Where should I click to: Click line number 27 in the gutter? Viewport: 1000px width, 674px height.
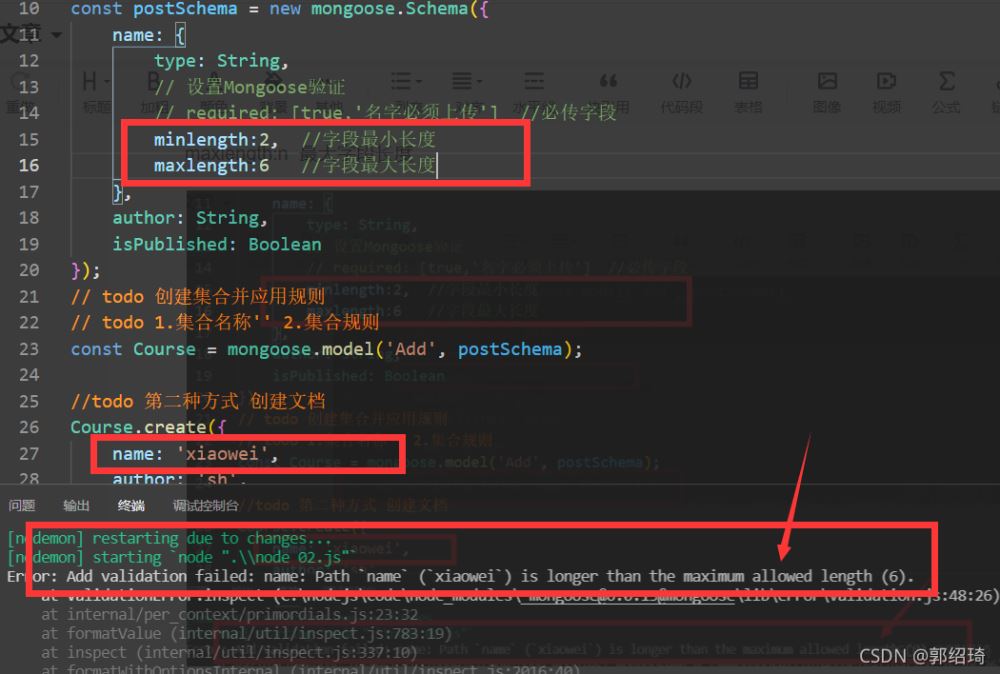[29, 454]
